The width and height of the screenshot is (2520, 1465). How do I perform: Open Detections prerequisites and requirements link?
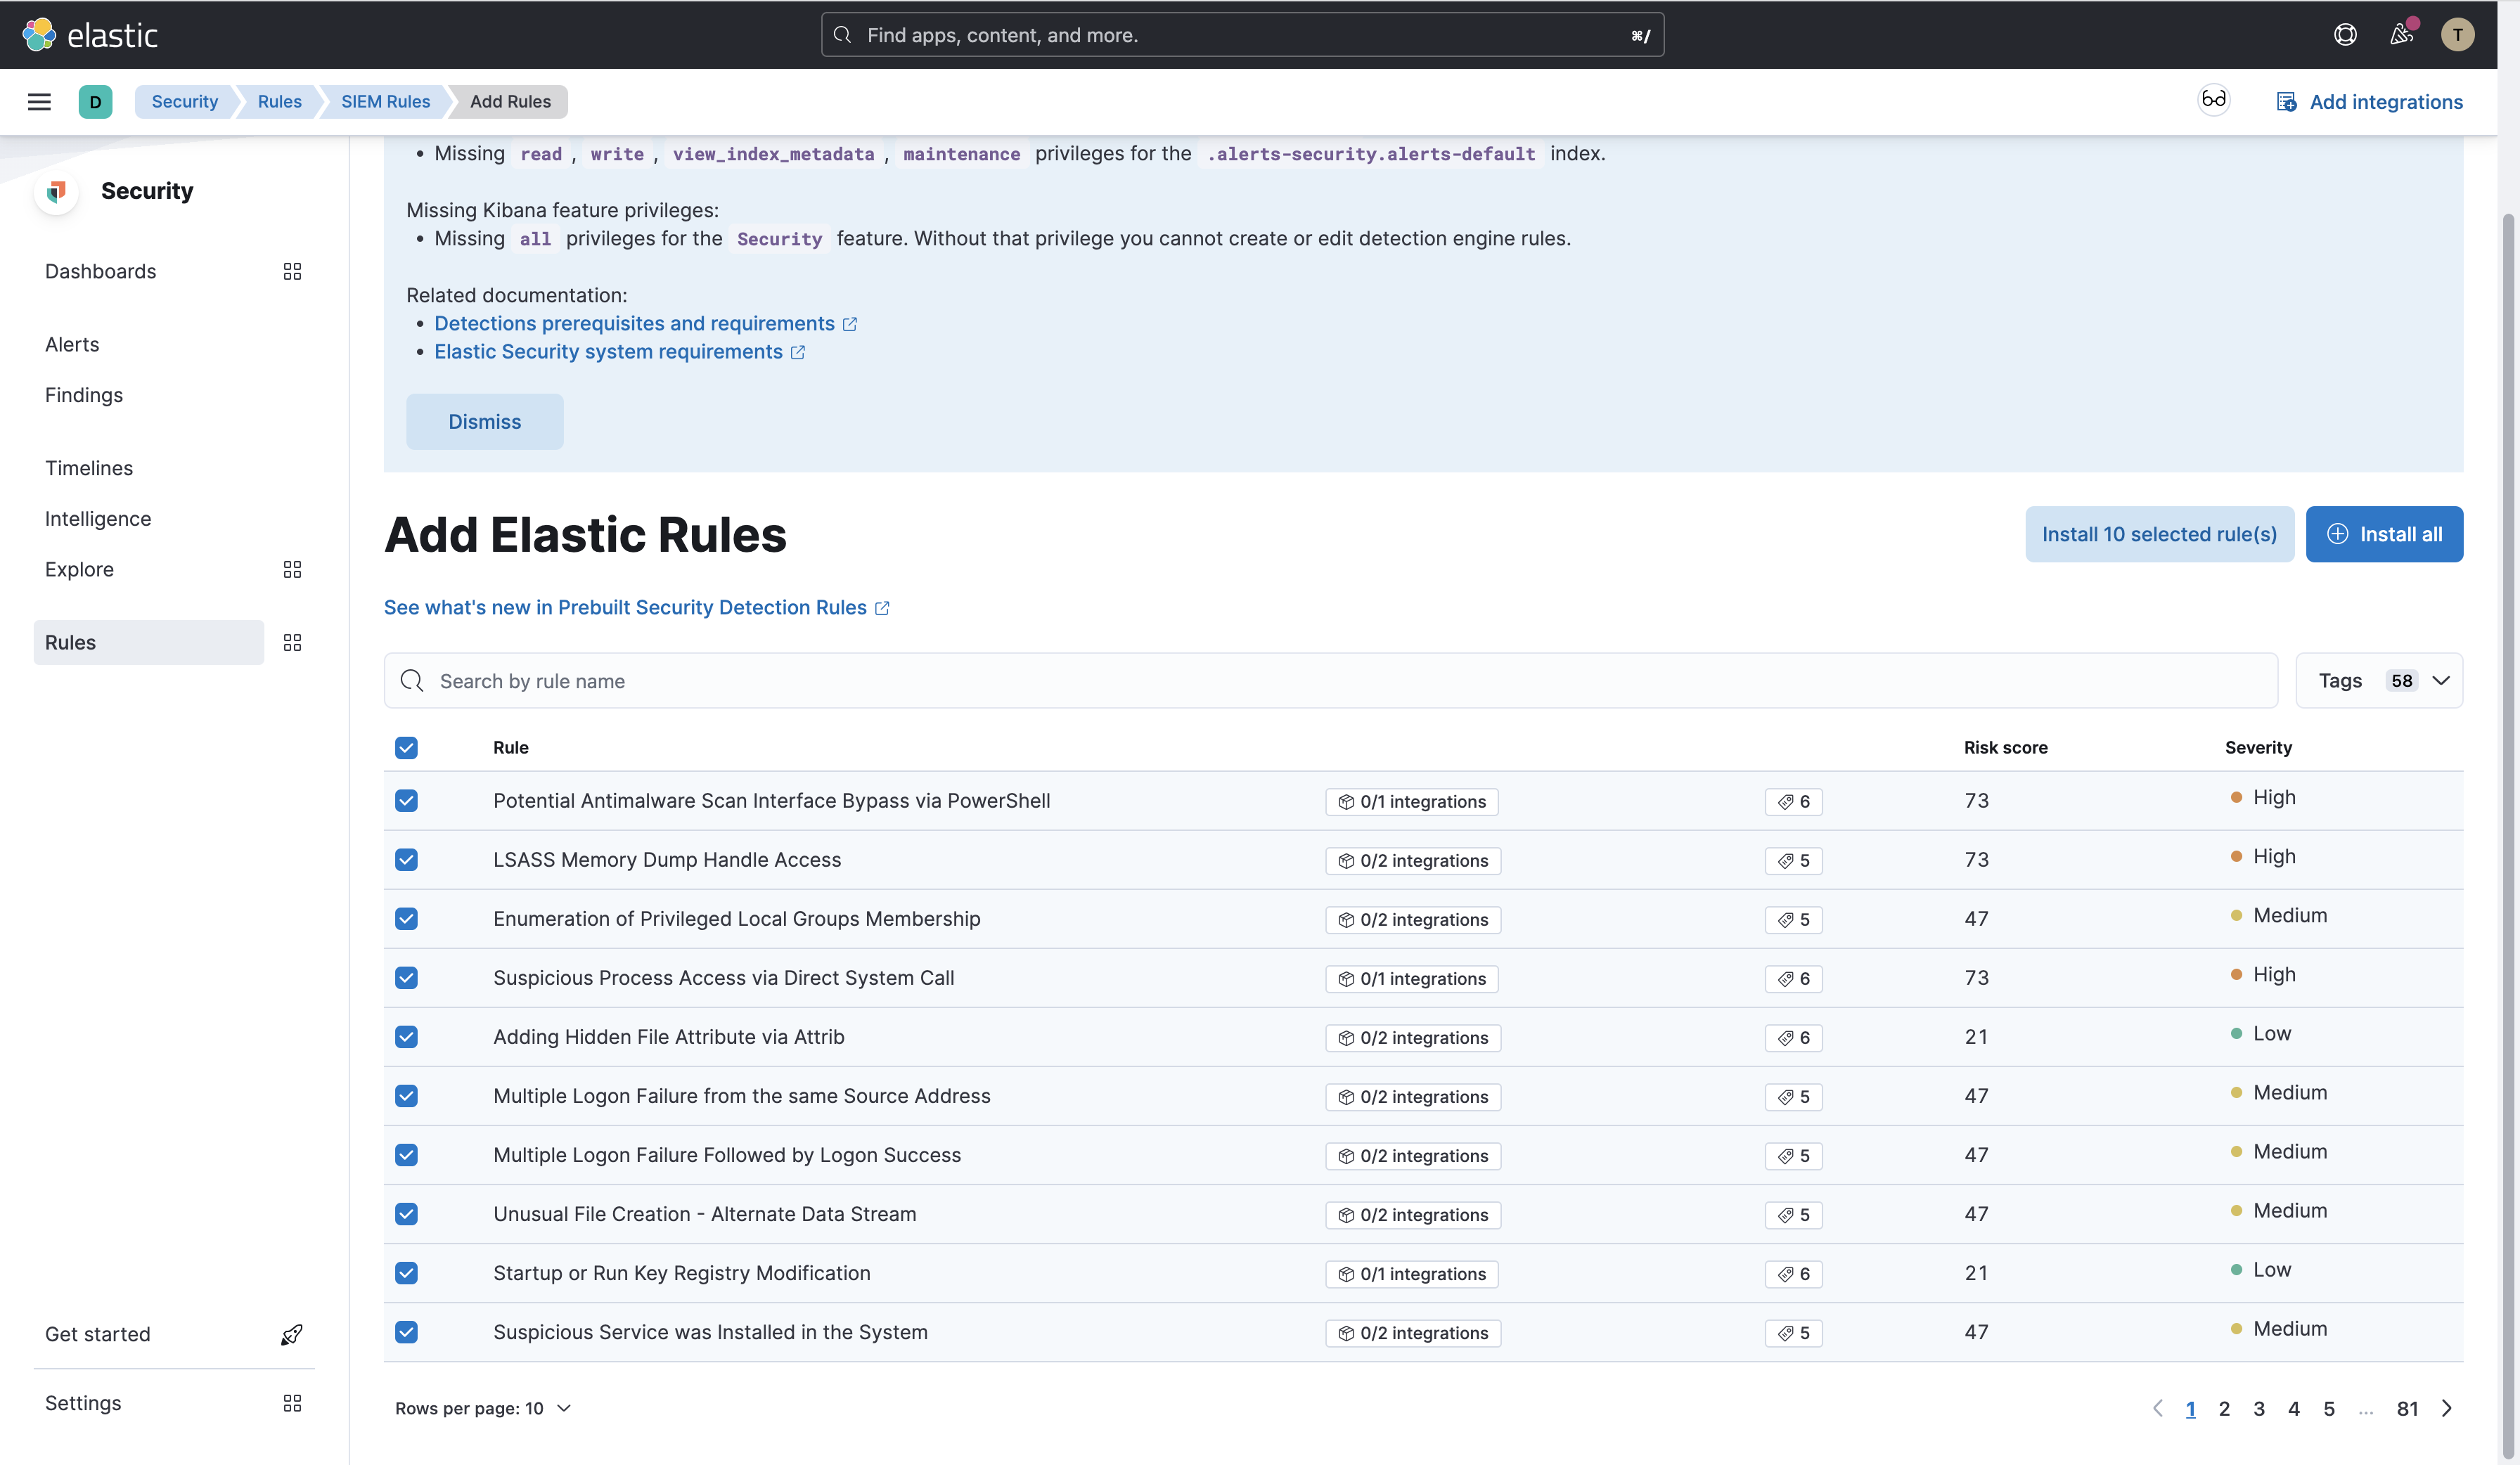[634, 324]
